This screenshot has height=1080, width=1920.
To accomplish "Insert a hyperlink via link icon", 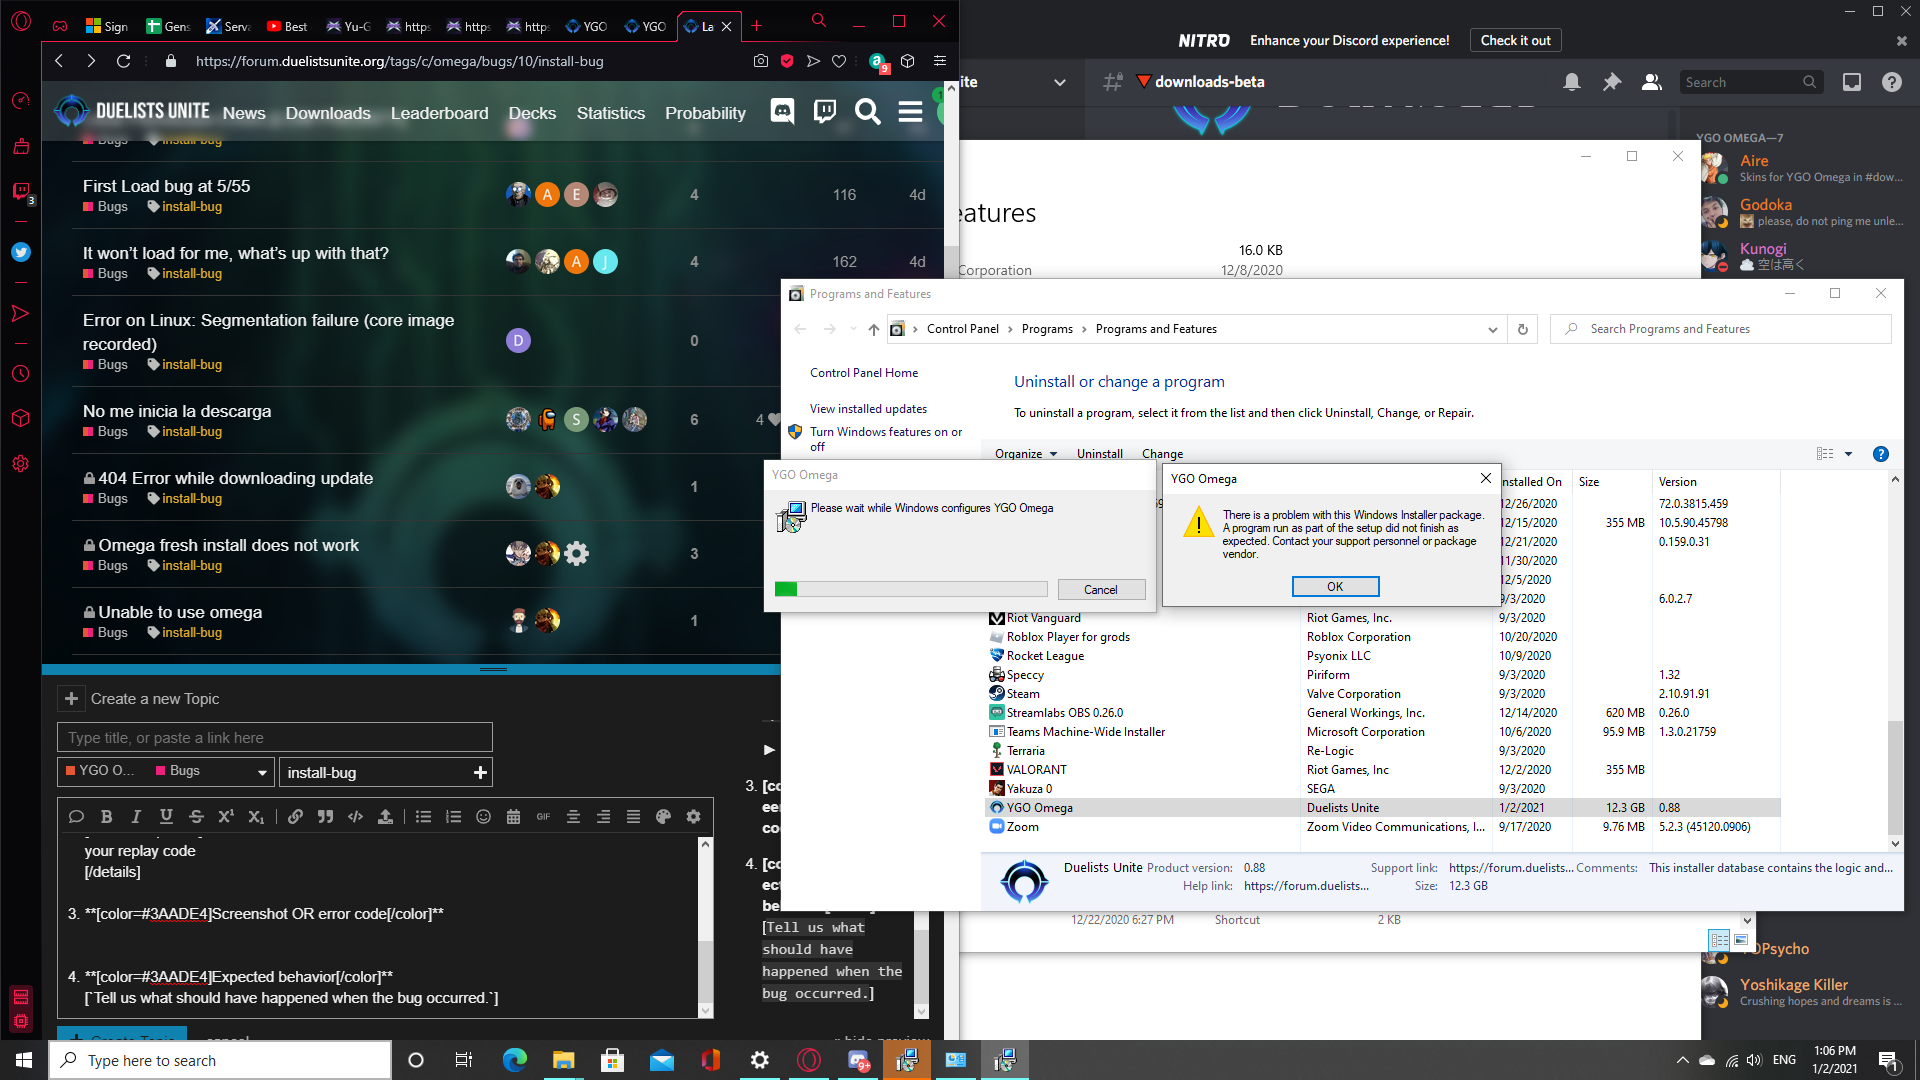I will pyautogui.click(x=295, y=817).
